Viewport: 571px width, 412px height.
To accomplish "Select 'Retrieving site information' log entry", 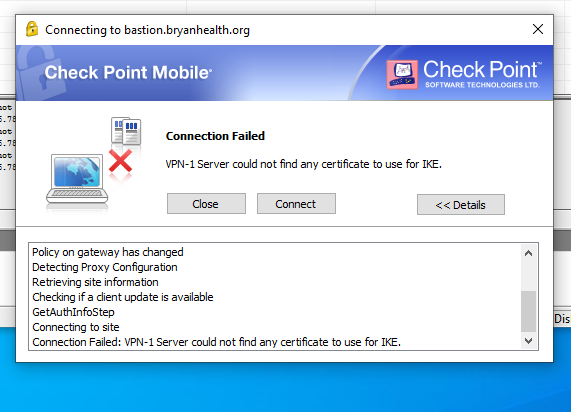I will click(x=95, y=282).
